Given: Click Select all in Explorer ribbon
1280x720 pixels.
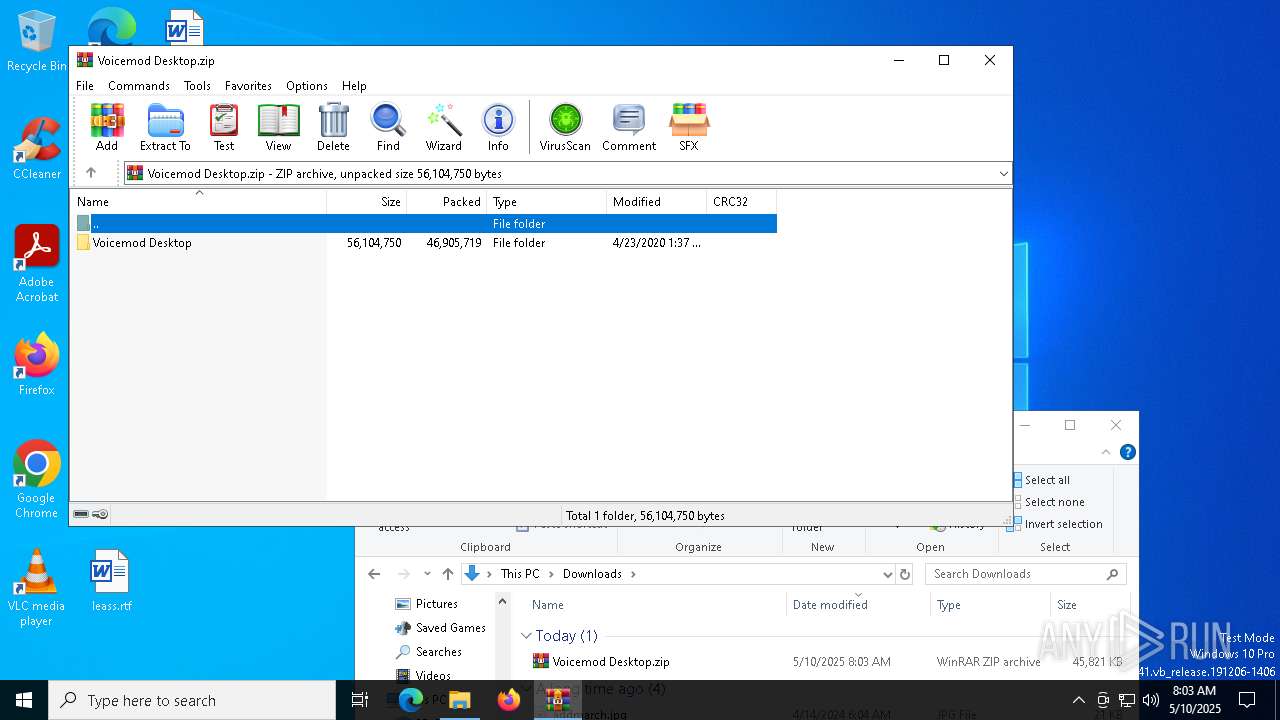Looking at the screenshot, I should 1040,480.
